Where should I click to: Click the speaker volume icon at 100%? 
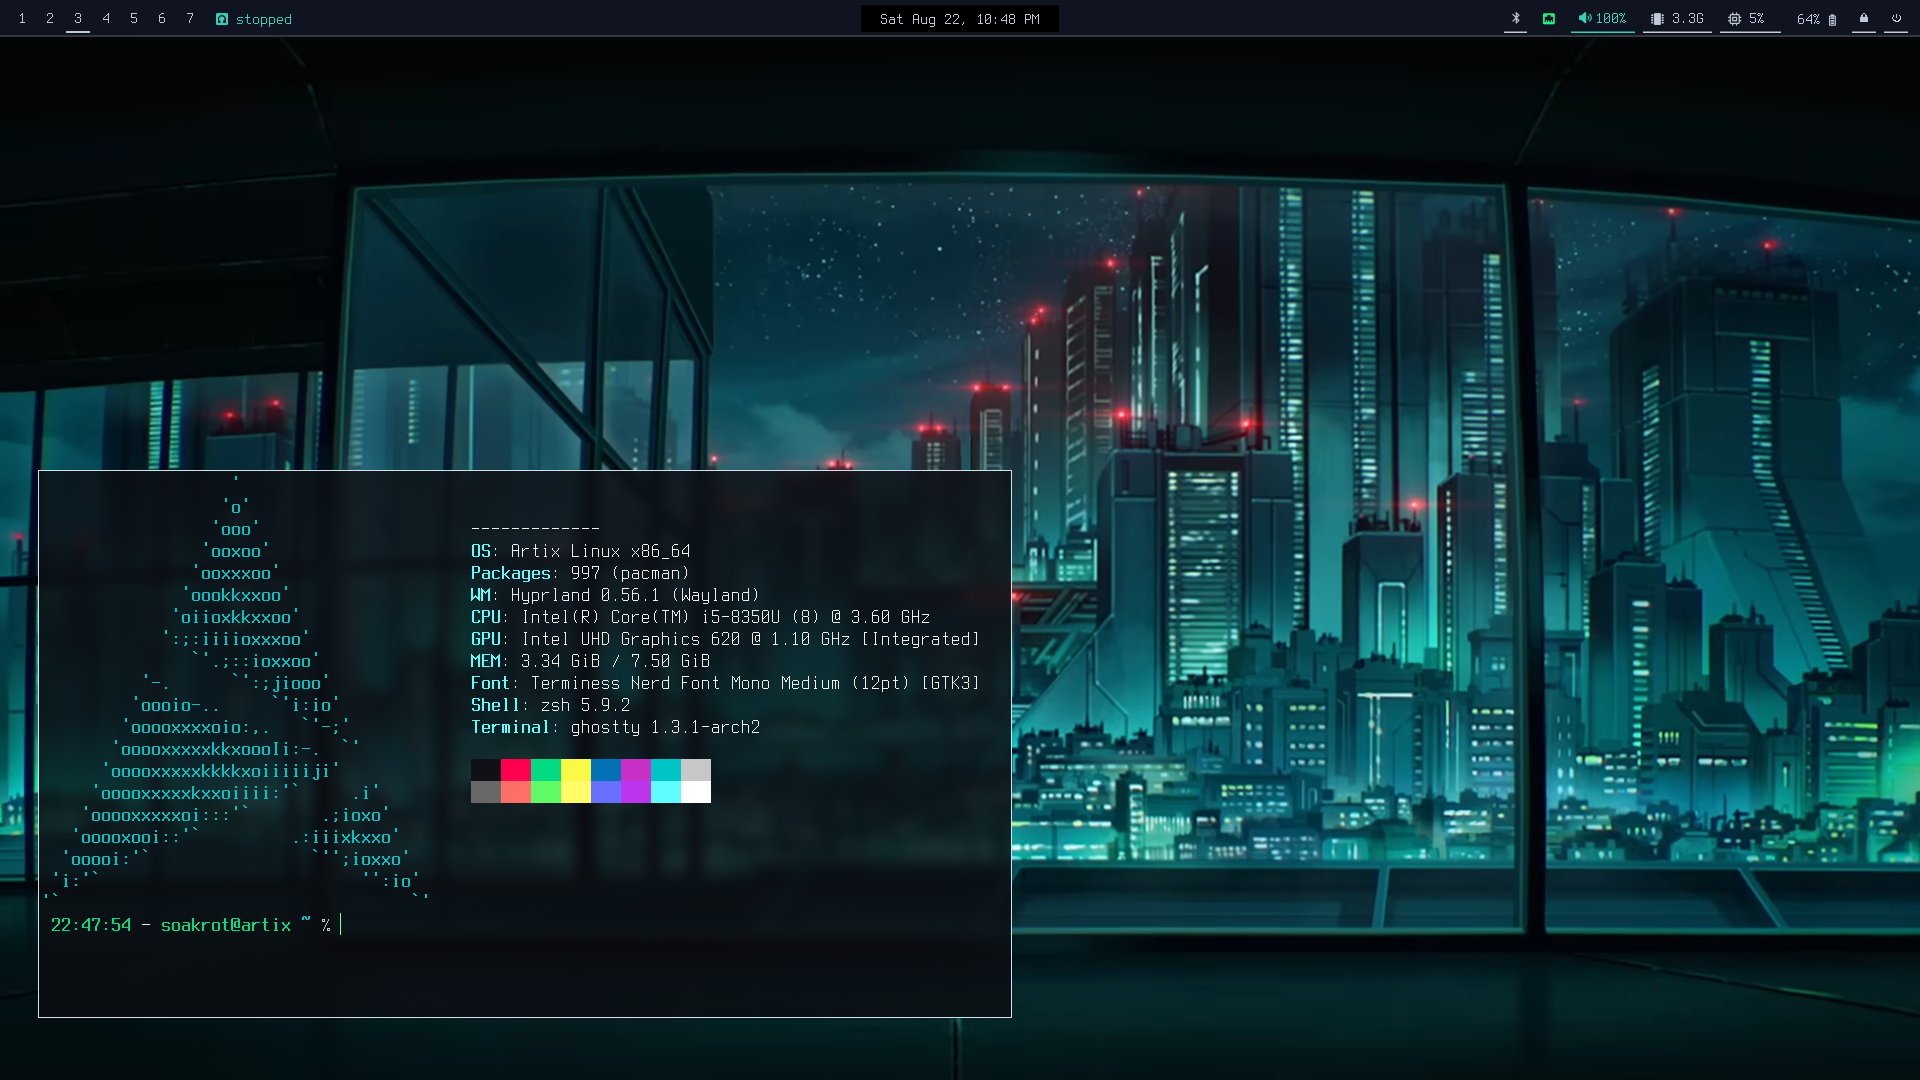click(x=1584, y=19)
